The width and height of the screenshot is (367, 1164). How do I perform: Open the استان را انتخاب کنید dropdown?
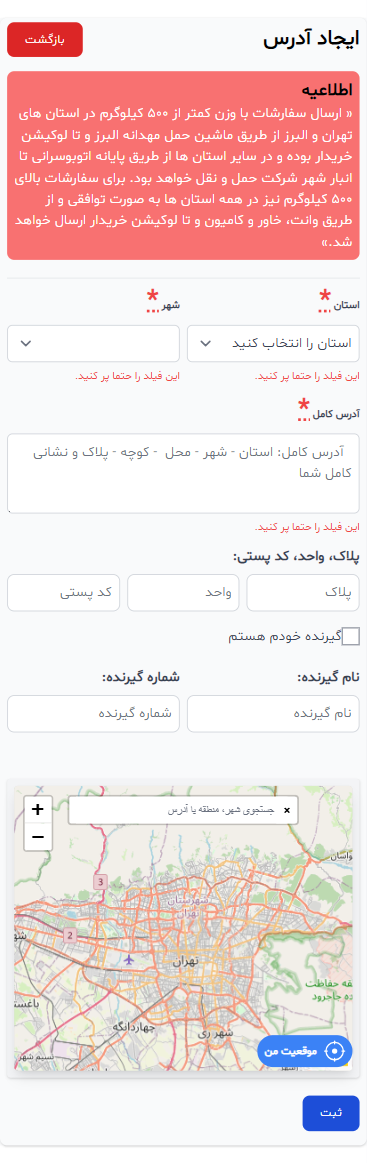pyautogui.click(x=273, y=343)
